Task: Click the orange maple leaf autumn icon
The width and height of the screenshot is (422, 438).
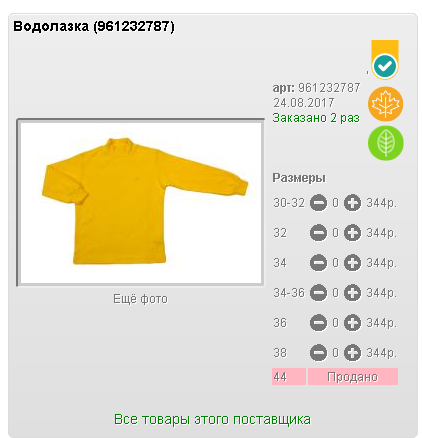Action: [386, 104]
